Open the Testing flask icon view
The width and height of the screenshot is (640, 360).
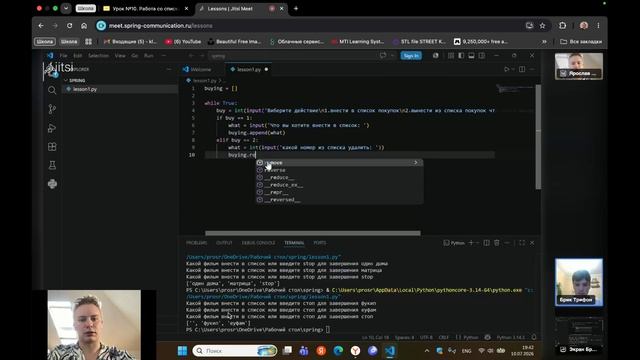52,165
